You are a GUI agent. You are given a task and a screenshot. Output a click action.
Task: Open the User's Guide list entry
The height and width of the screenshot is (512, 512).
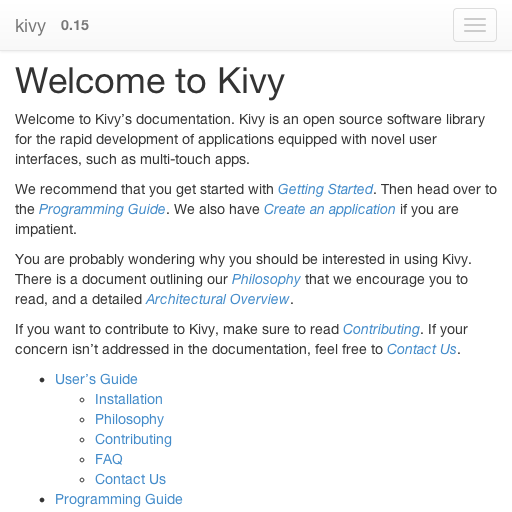pyautogui.click(x=96, y=379)
